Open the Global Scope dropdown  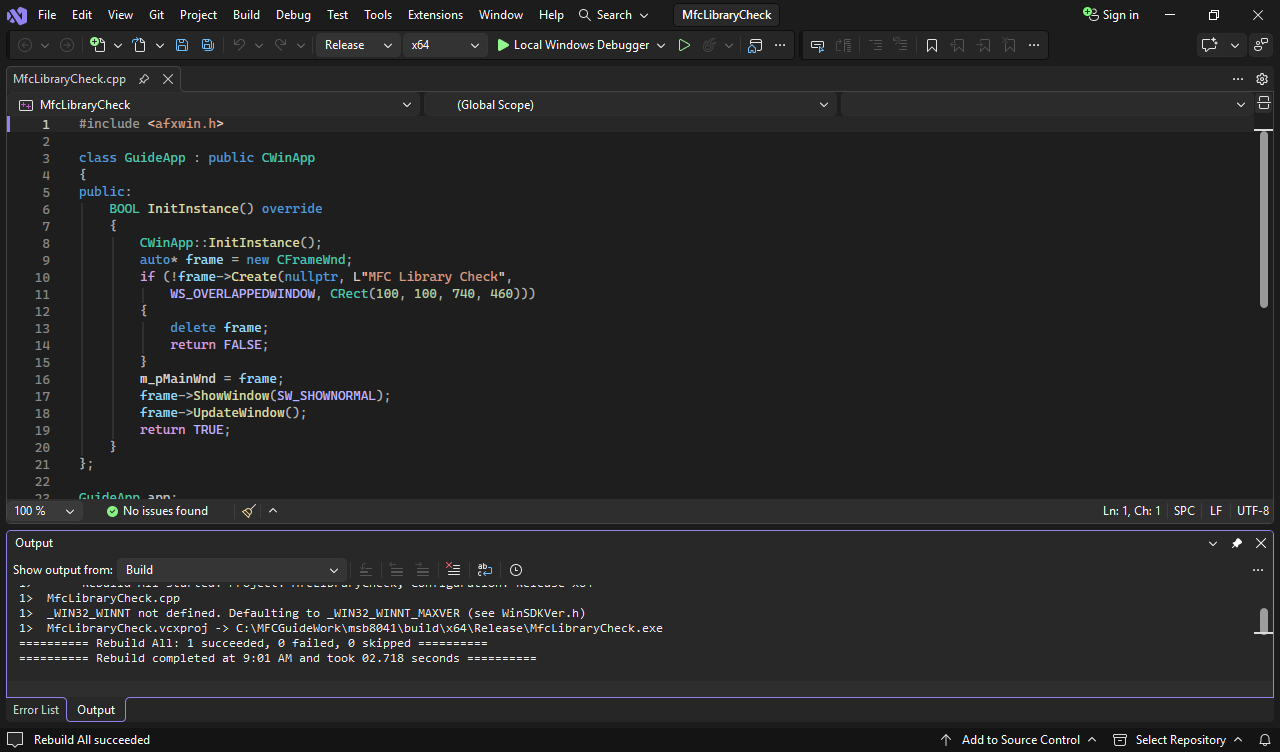(x=630, y=104)
